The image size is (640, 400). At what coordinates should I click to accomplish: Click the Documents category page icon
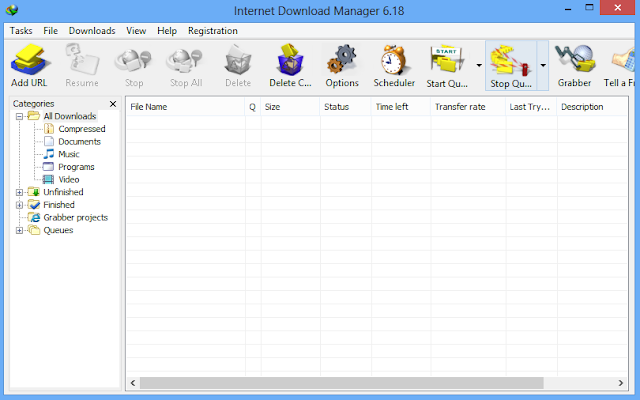pos(49,142)
